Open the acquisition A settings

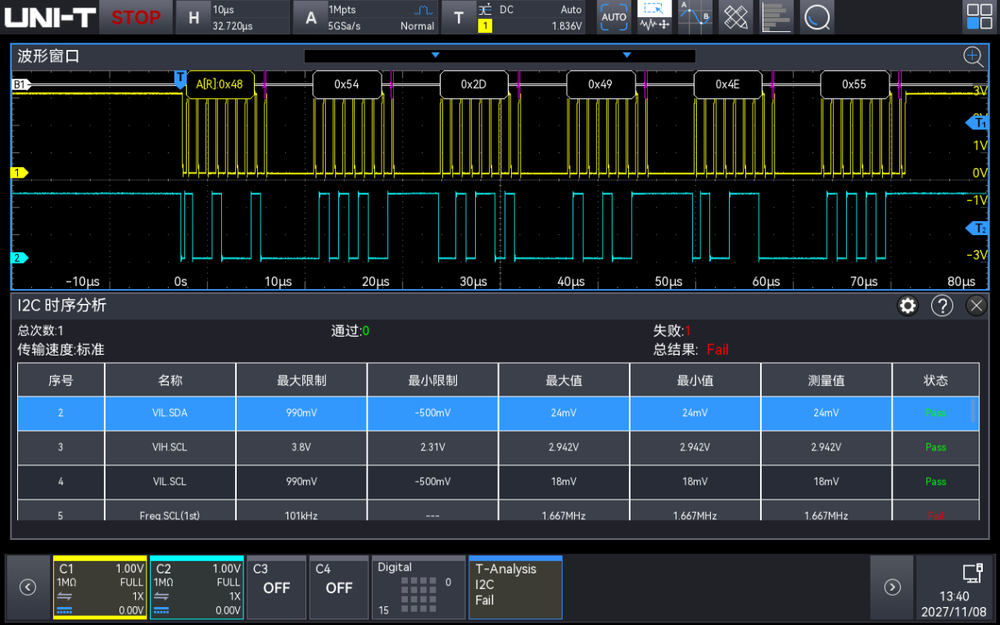[365, 17]
